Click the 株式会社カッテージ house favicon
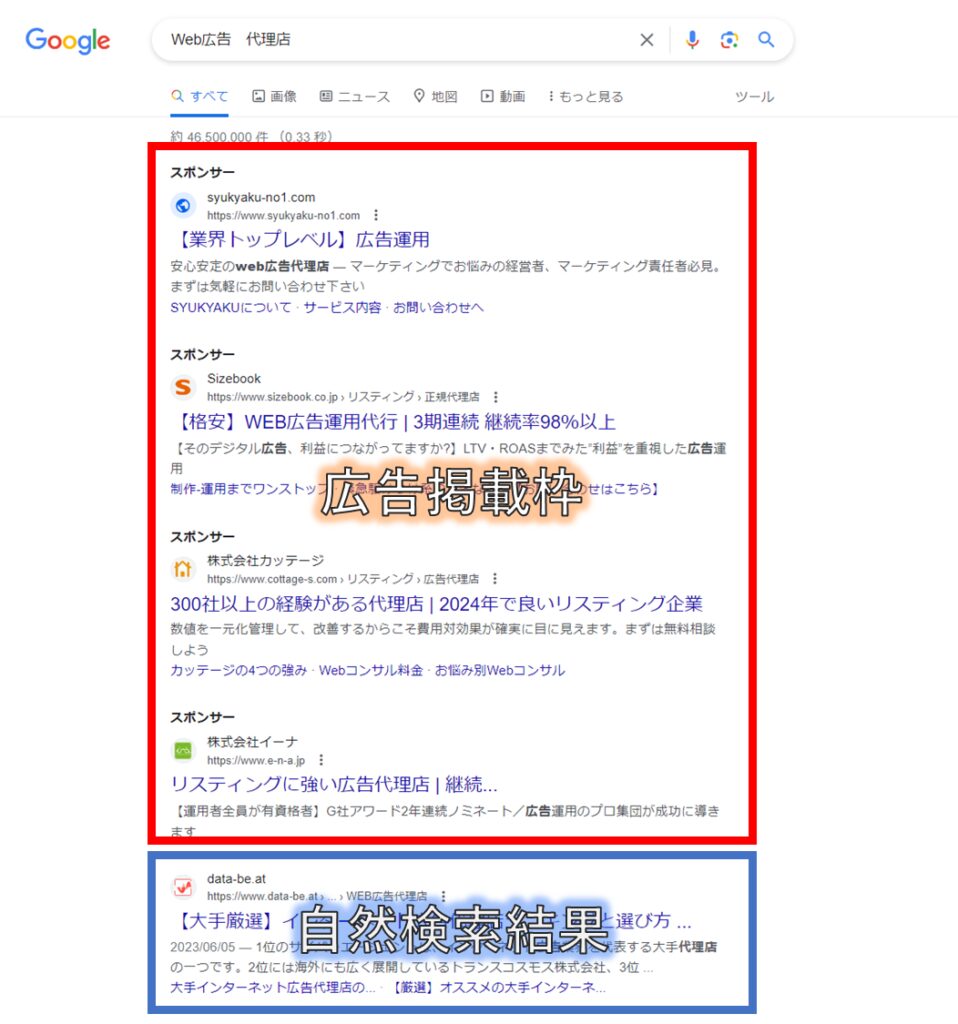This screenshot has width=958, height=1024. point(184,569)
